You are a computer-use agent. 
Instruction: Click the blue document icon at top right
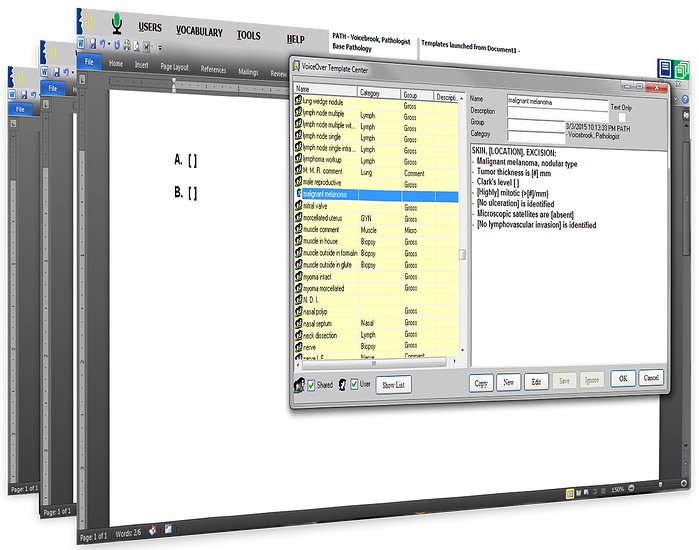665,69
